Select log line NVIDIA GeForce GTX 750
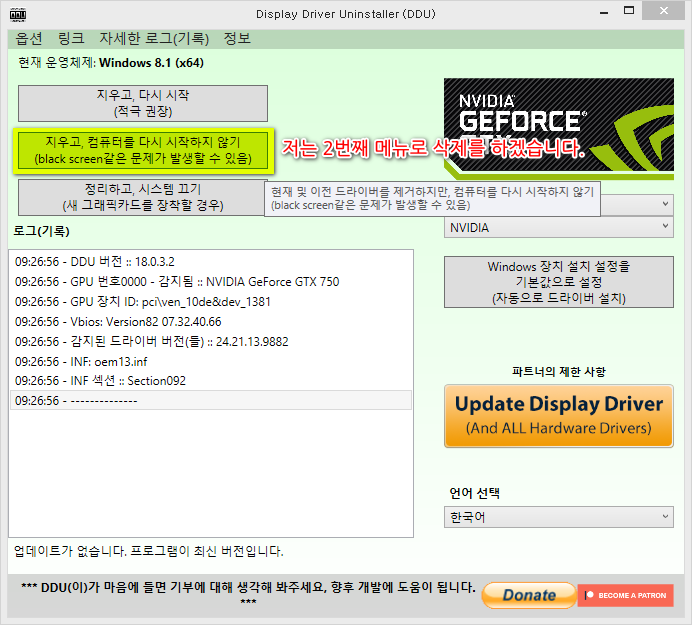This screenshot has width=692, height=625. click(211, 282)
